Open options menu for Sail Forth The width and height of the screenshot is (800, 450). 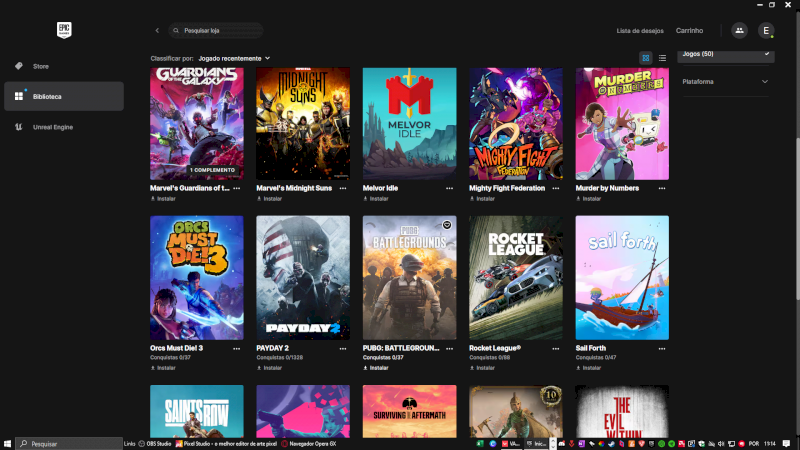tap(662, 348)
